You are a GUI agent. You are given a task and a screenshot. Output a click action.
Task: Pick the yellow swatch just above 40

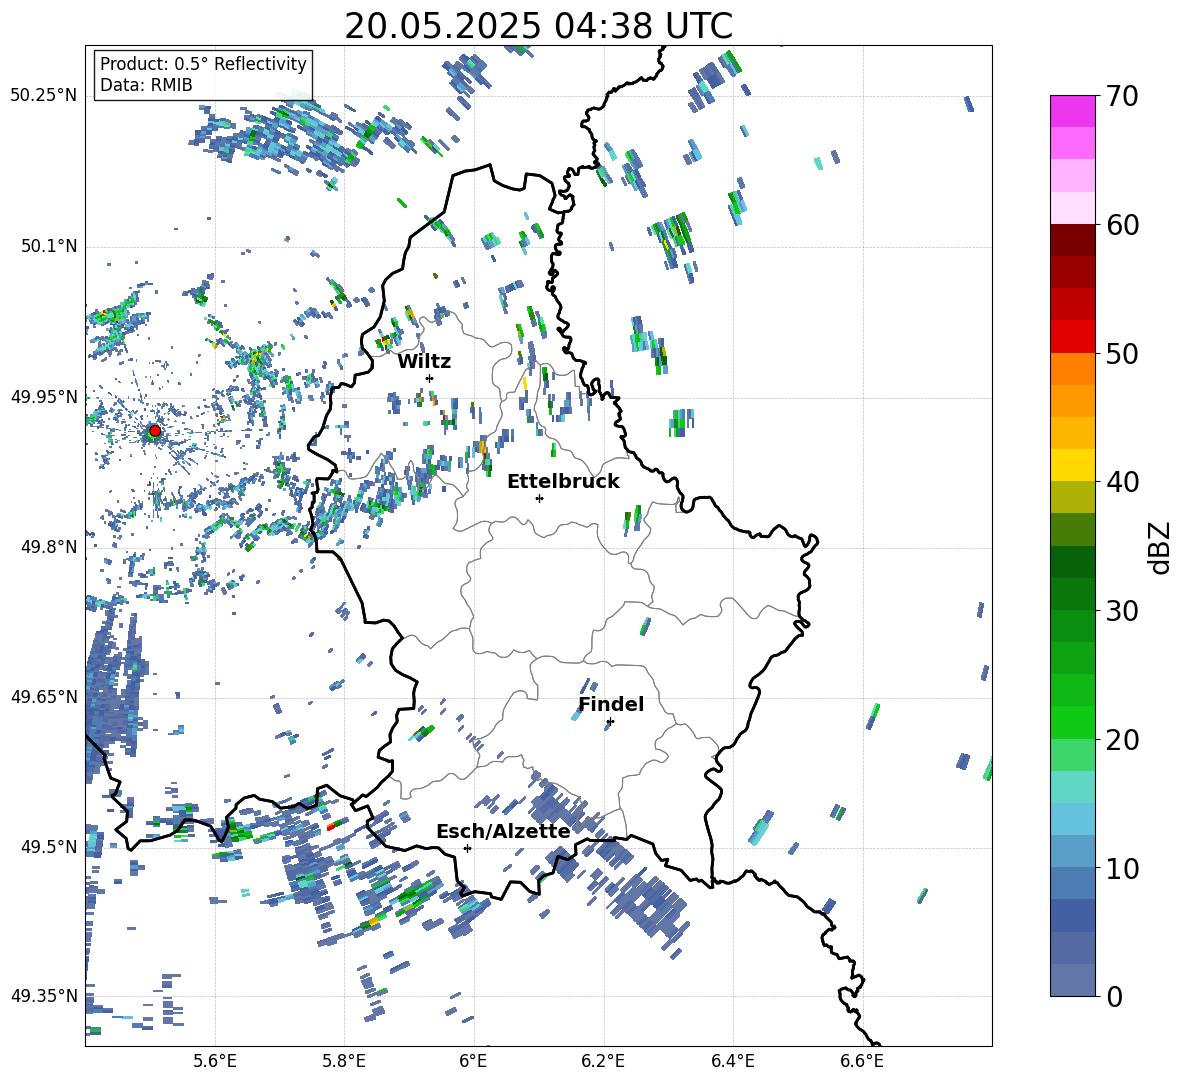coord(1072,465)
